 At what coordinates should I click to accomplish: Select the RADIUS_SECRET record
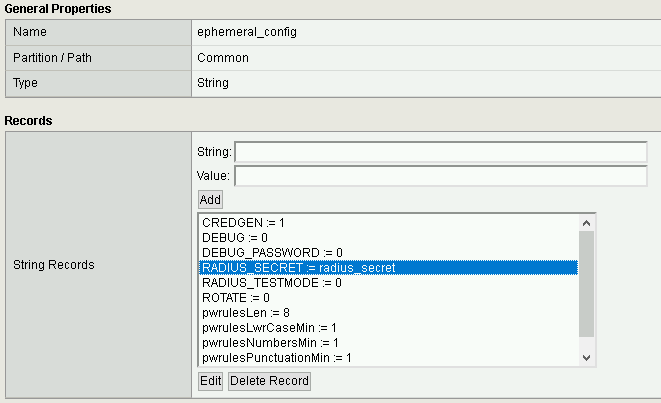388,268
